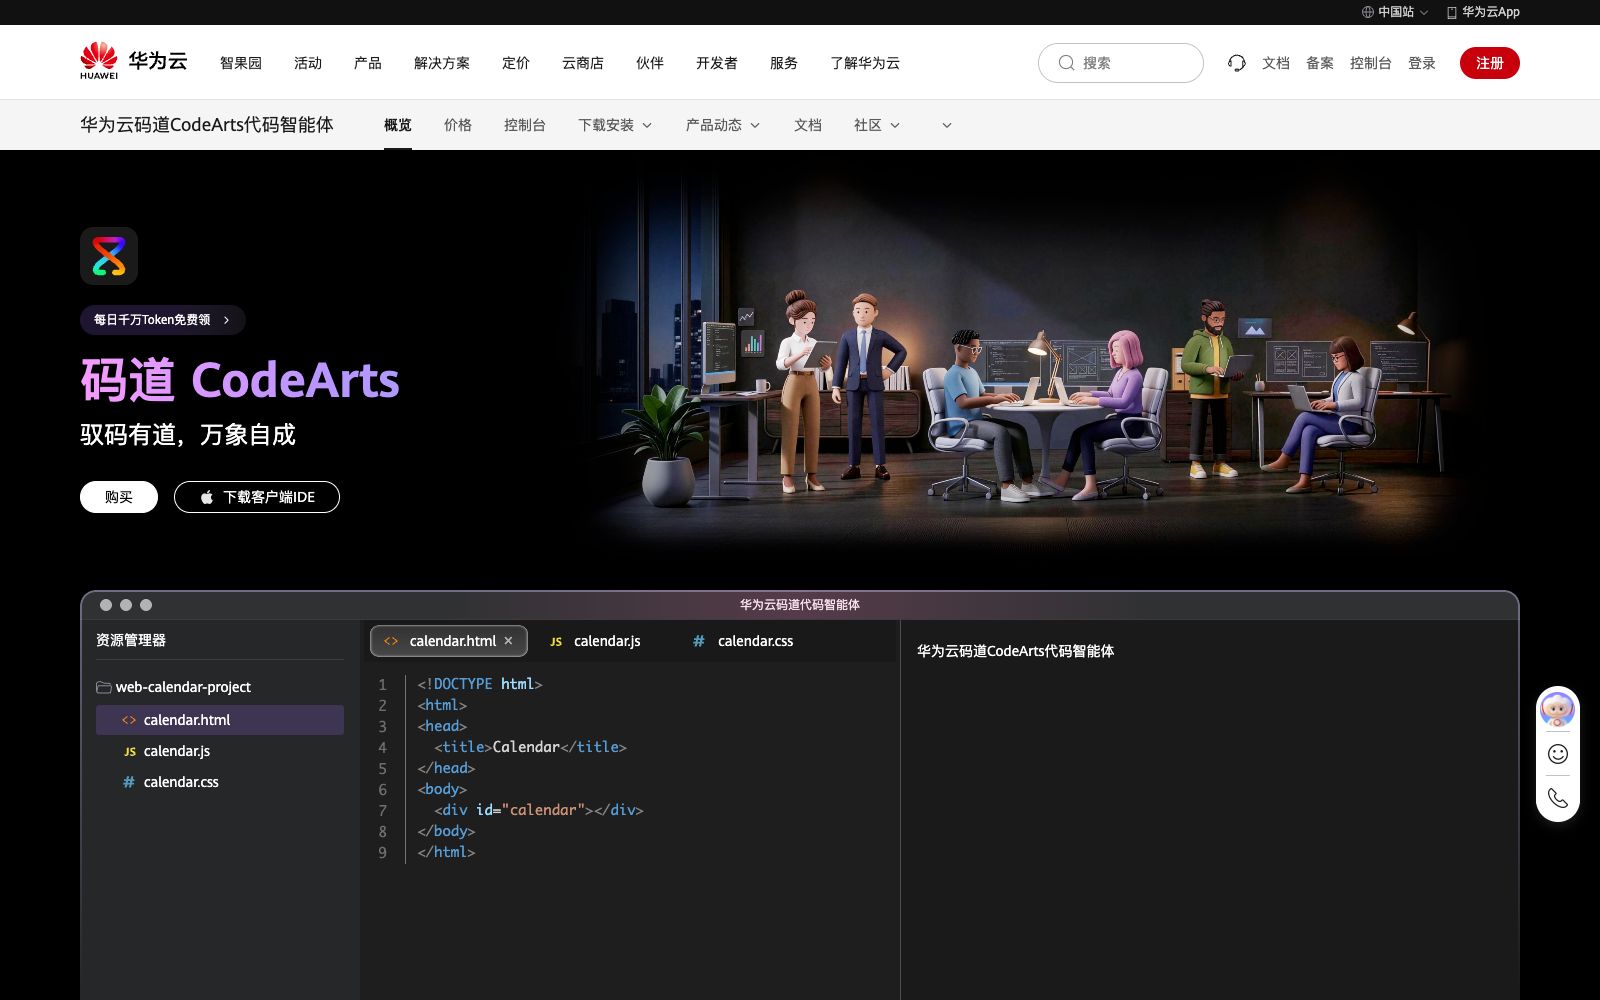Expand the 中国站 region dropdown
Viewport: 1600px width, 1000px height.
click(1424, 12)
